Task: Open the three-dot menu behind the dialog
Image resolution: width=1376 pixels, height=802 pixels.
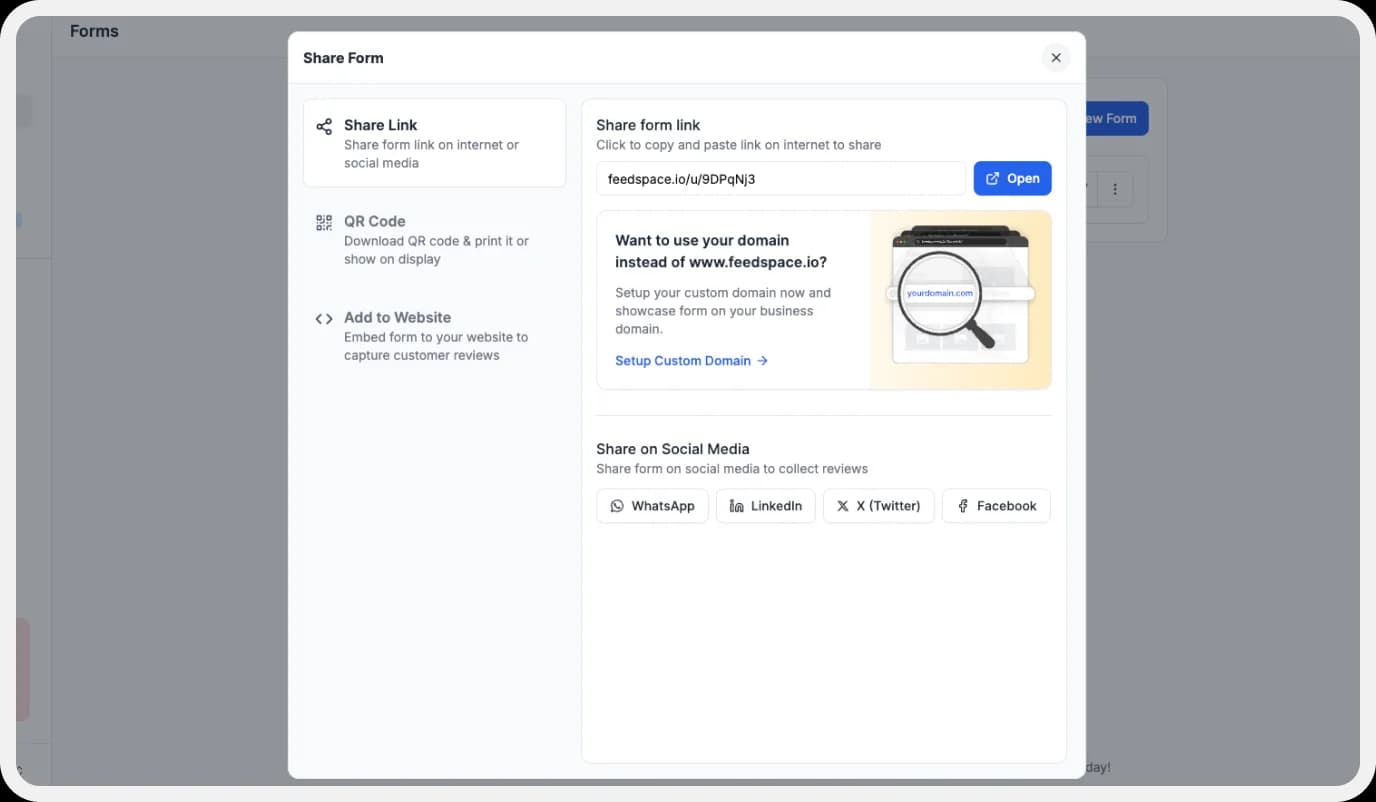Action: [1115, 188]
